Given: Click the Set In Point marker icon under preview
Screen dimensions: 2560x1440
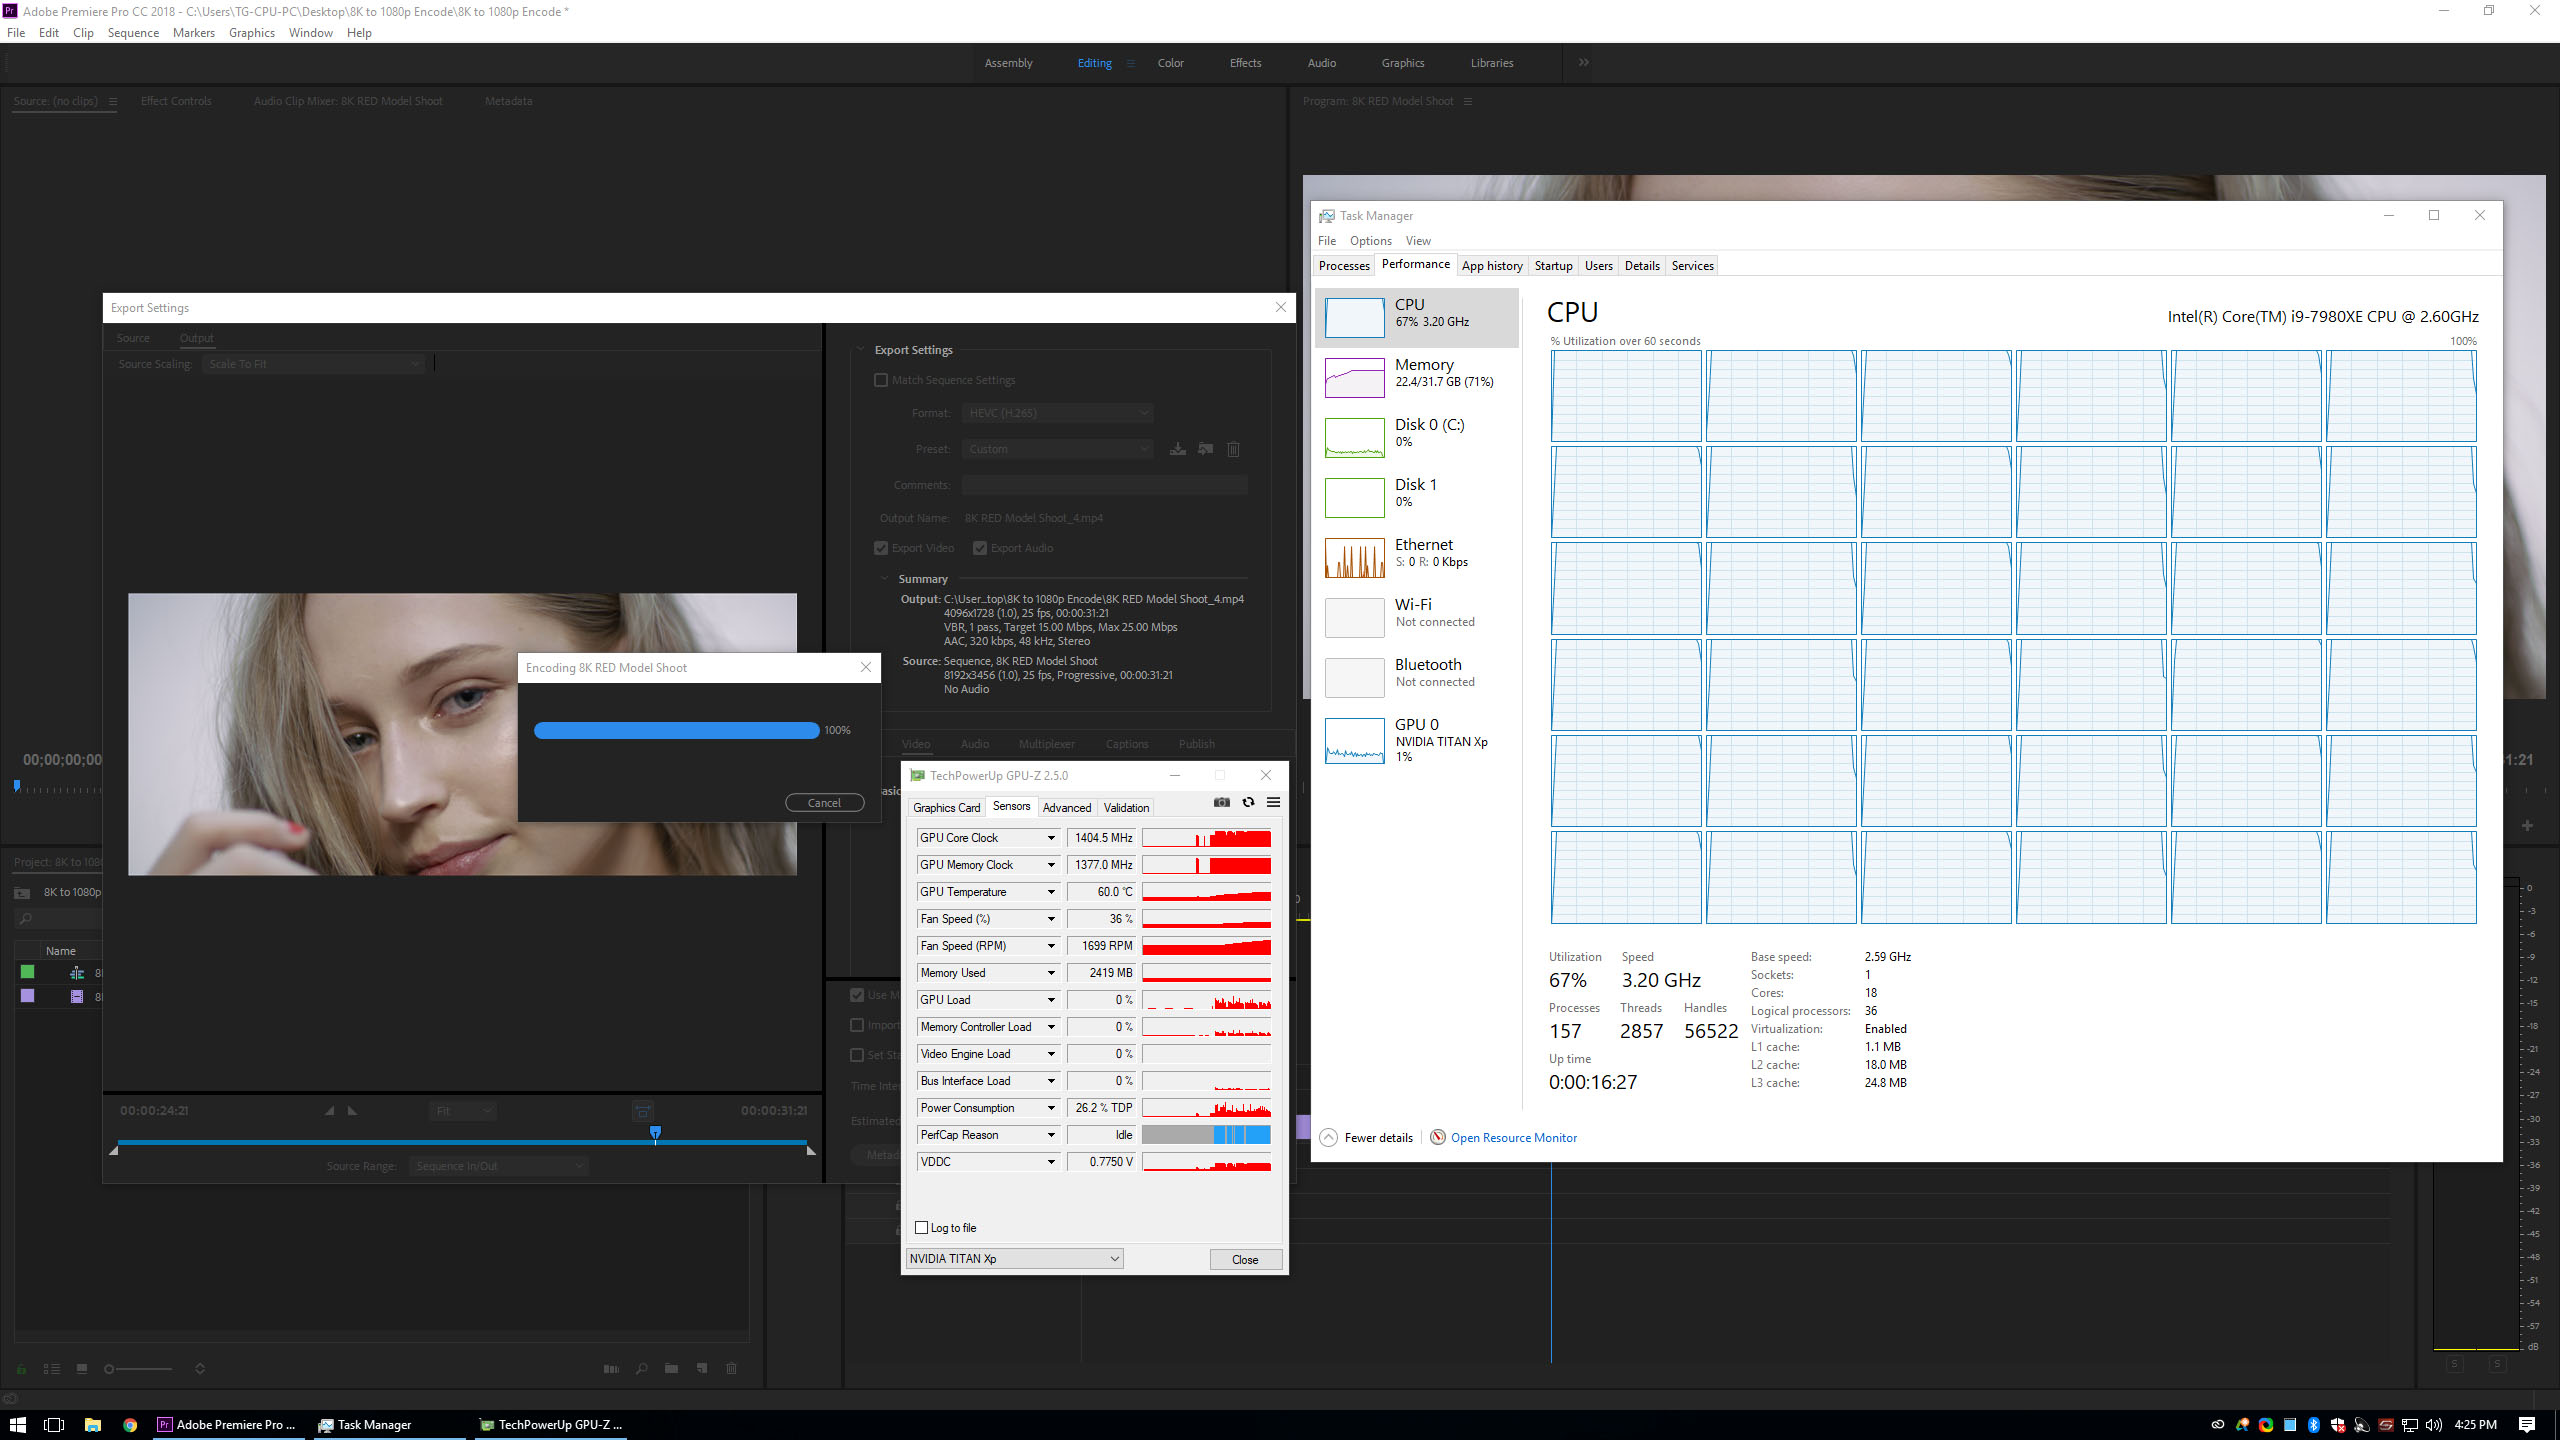Looking at the screenshot, I should [x=330, y=1110].
